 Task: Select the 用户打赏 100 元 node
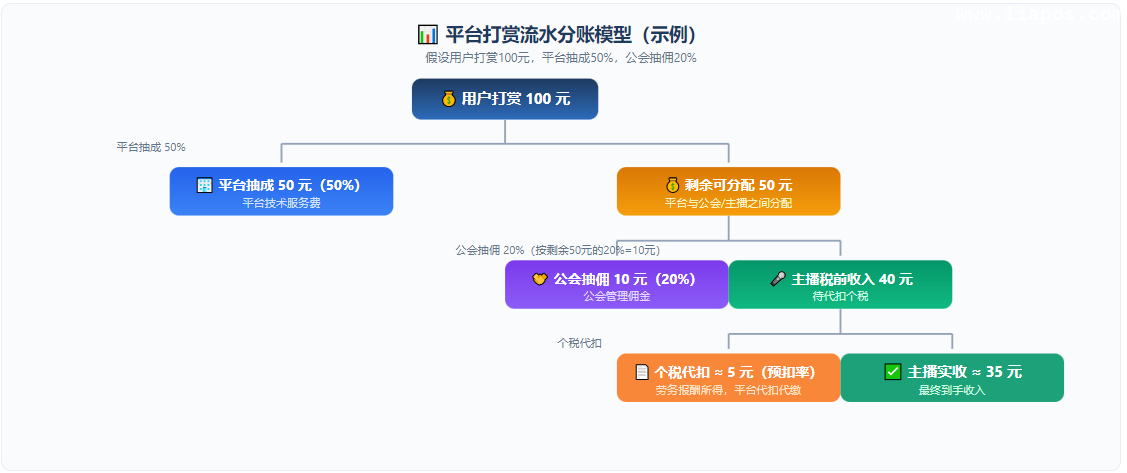505,99
